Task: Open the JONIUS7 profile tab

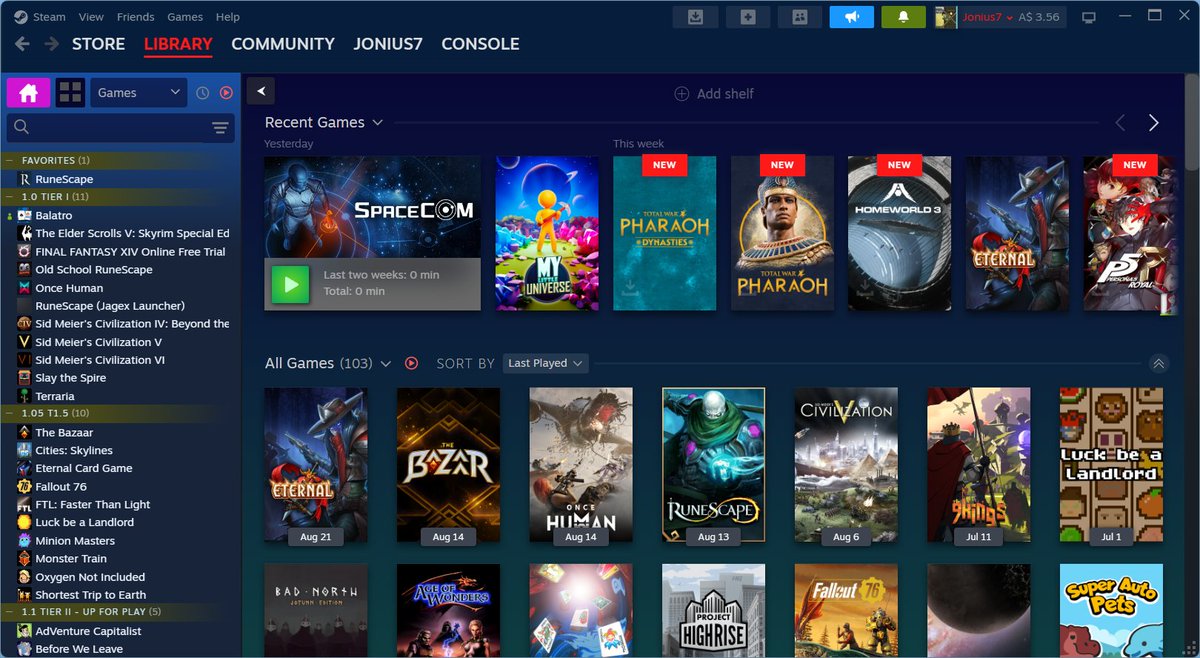Action: tap(388, 44)
